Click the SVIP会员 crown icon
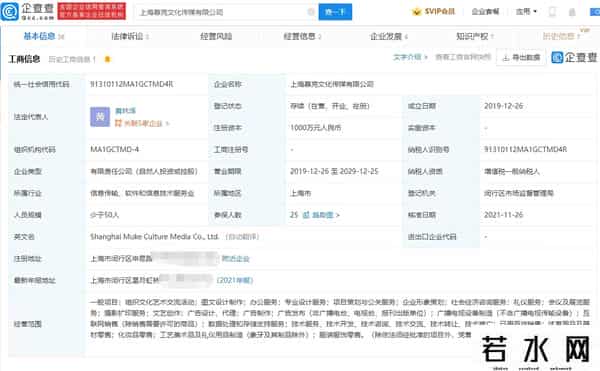Screen dimensions: 600x371 coord(416,11)
